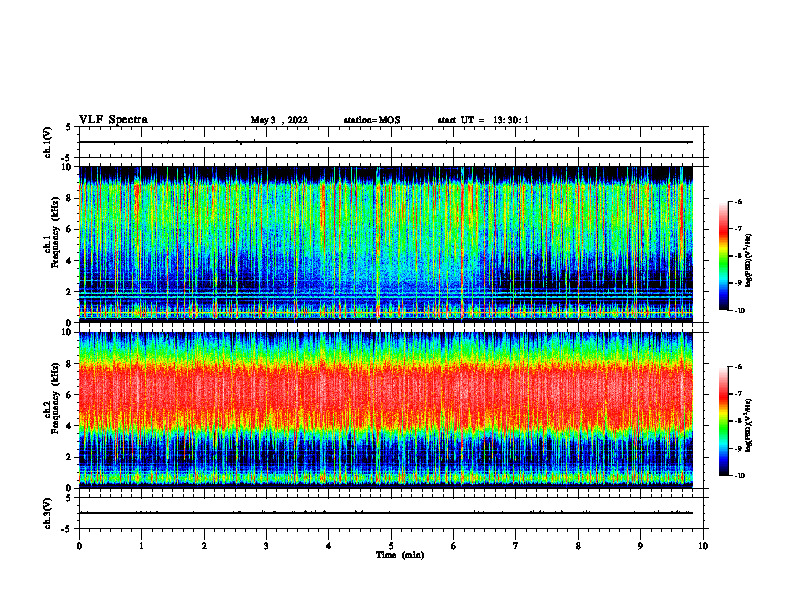Click the '10' tick on the time axis
This screenshot has height=612, width=792.
(703, 546)
